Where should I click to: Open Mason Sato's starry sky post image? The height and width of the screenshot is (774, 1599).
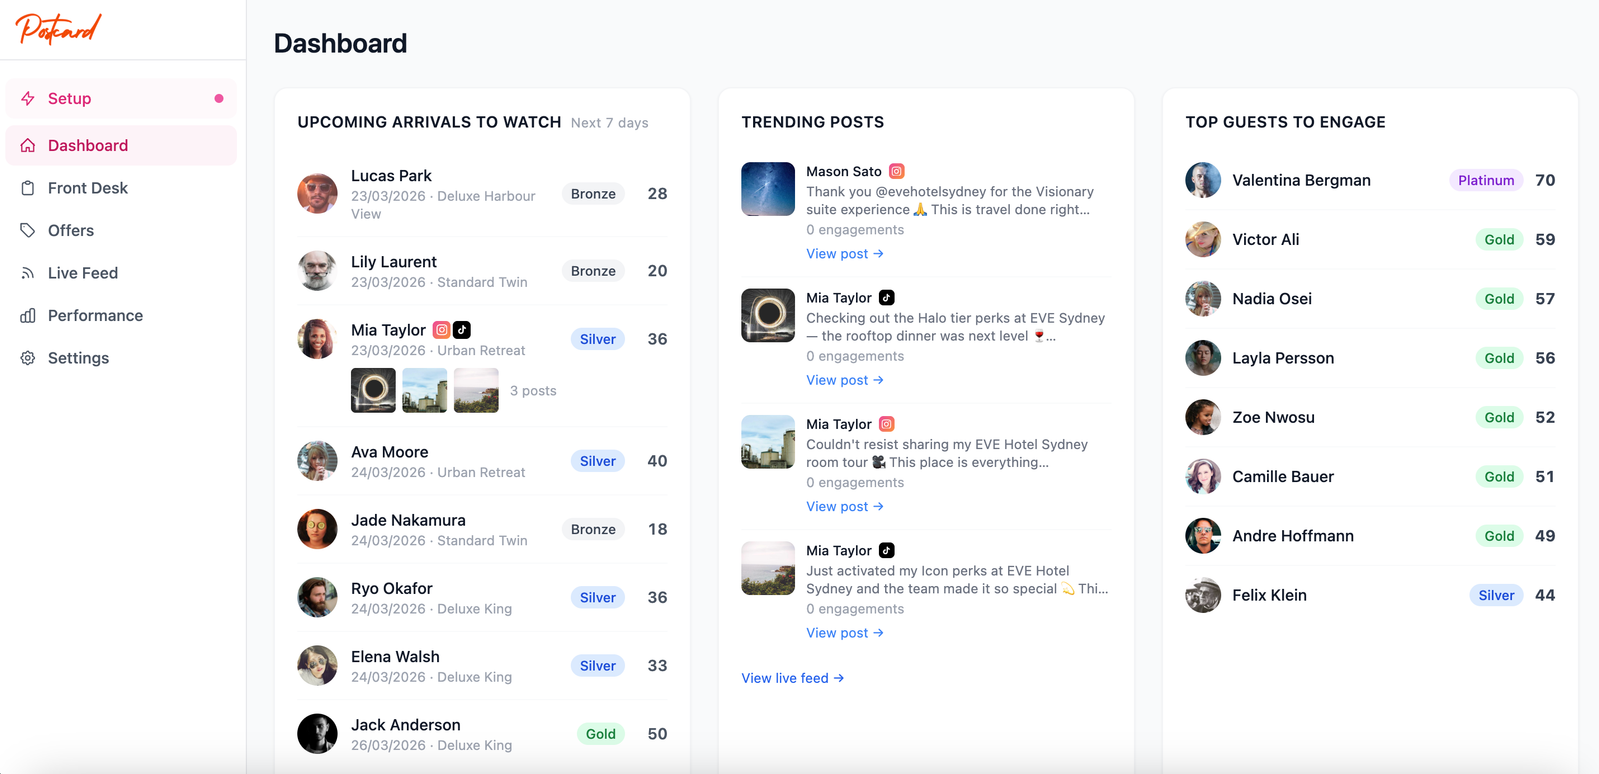(x=768, y=189)
